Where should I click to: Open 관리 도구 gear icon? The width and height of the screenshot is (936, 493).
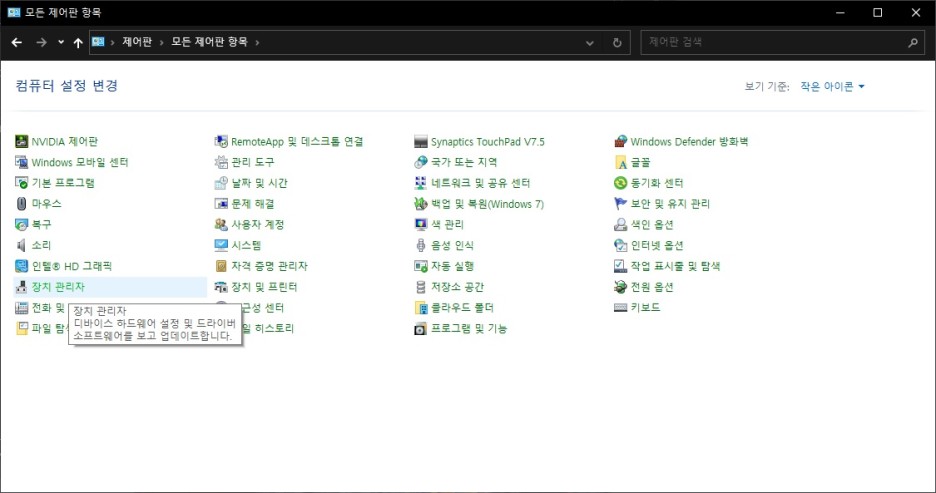(x=221, y=162)
